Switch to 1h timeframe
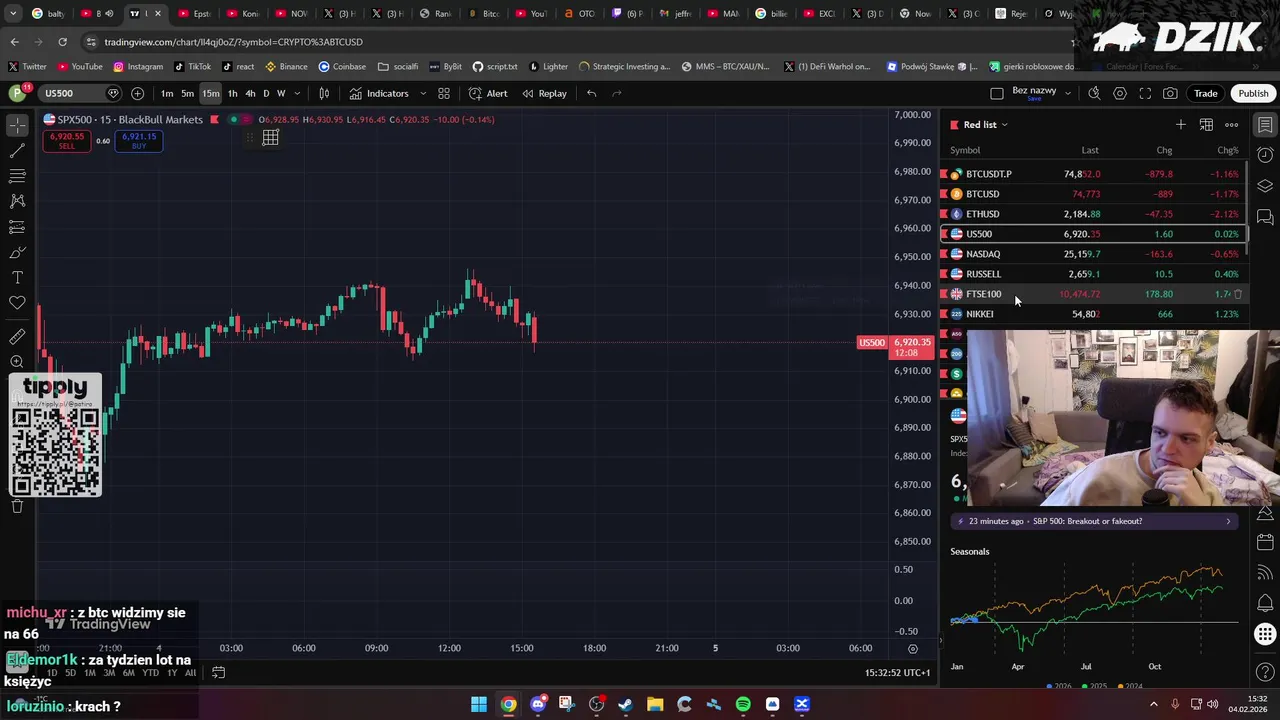 click(232, 93)
